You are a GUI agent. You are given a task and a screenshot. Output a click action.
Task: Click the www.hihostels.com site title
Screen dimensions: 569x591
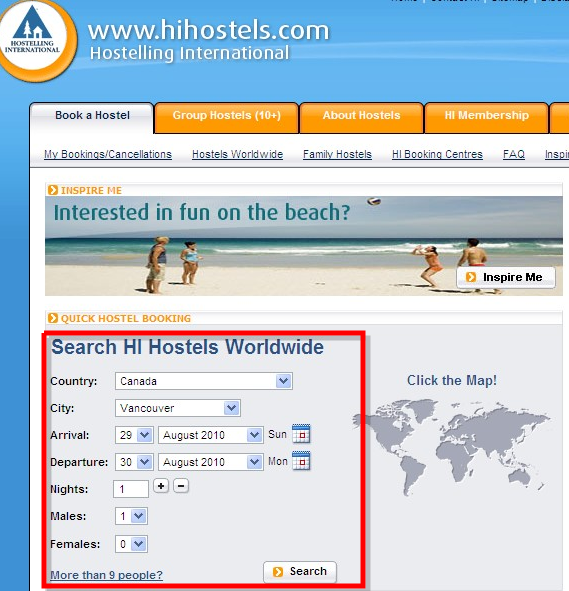point(208,30)
